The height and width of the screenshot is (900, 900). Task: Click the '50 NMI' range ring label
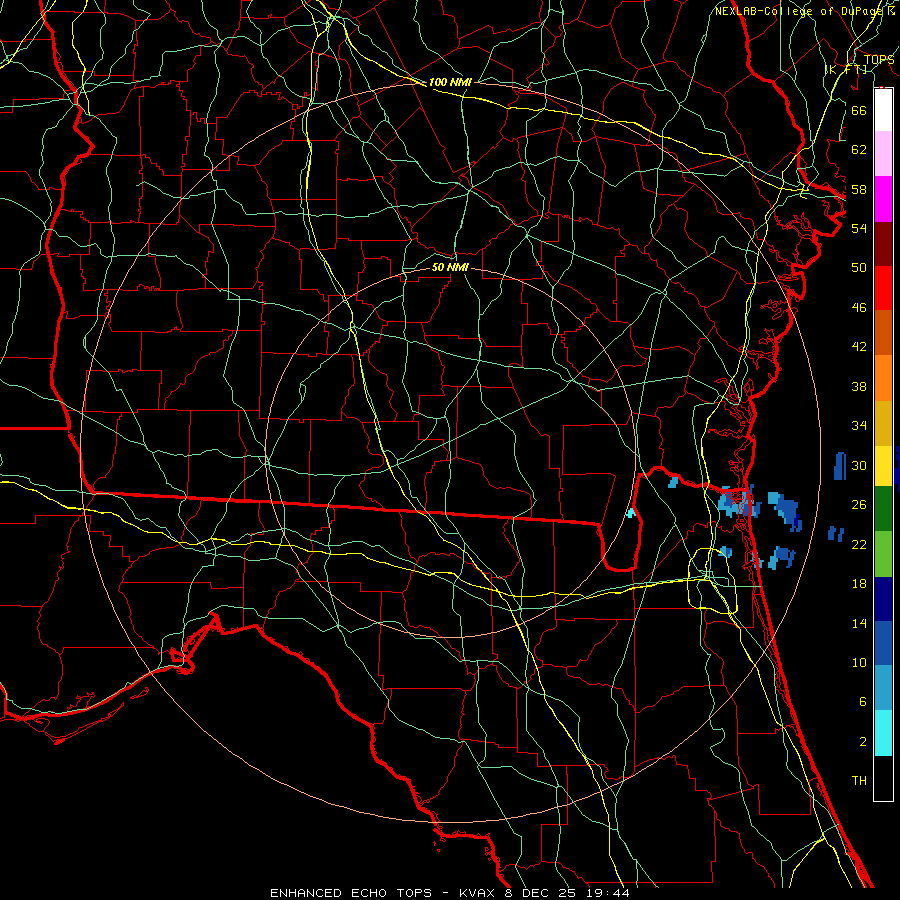point(450,267)
